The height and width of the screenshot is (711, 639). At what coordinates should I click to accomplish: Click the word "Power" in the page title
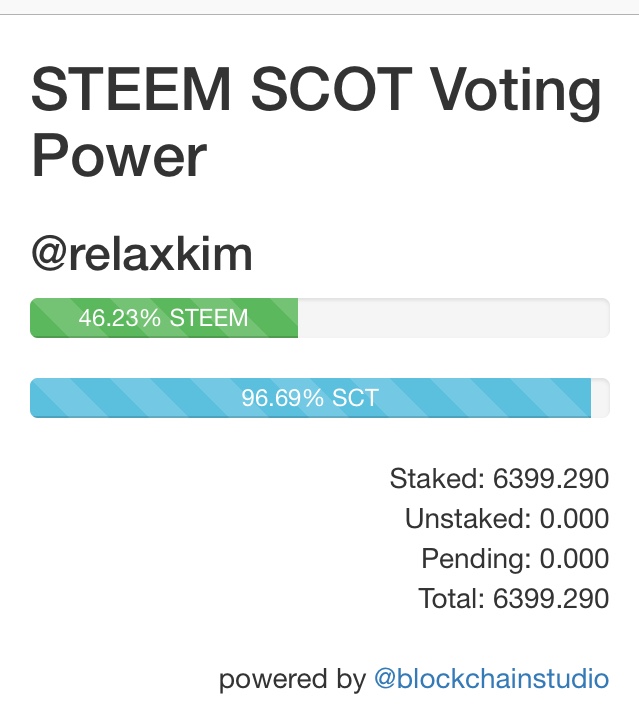(119, 156)
